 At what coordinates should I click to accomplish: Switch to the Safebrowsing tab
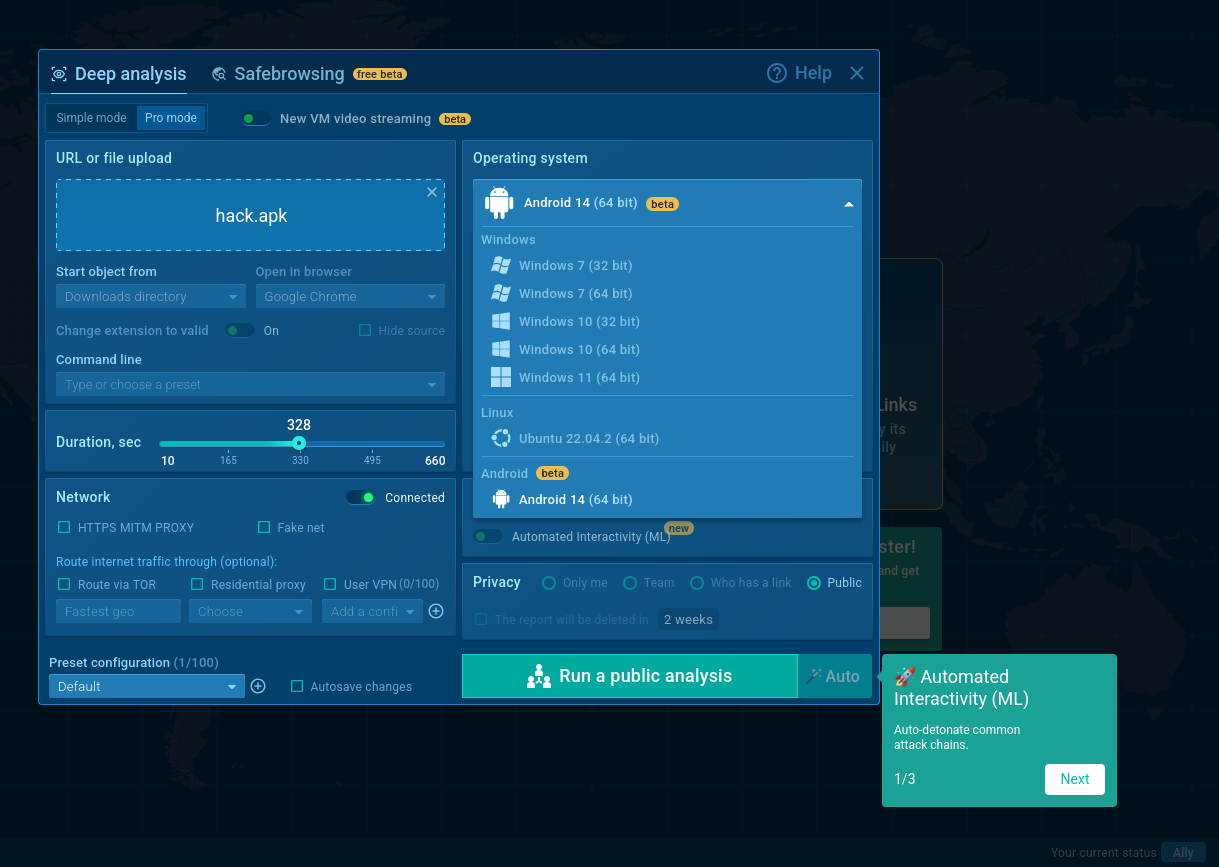click(x=309, y=74)
